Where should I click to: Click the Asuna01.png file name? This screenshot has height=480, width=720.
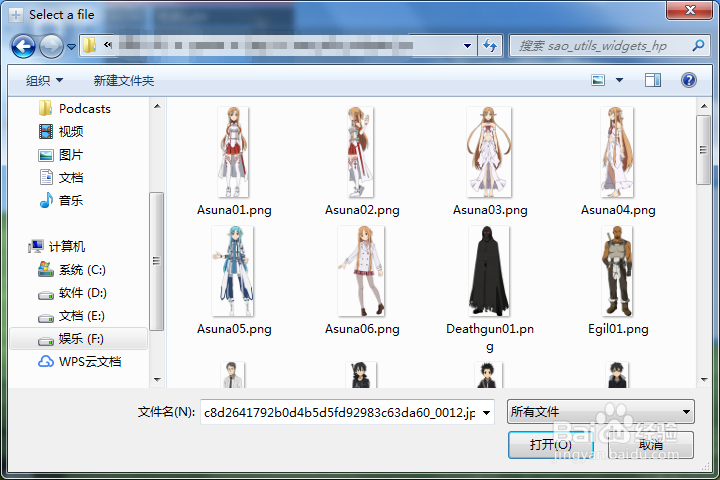(234, 210)
